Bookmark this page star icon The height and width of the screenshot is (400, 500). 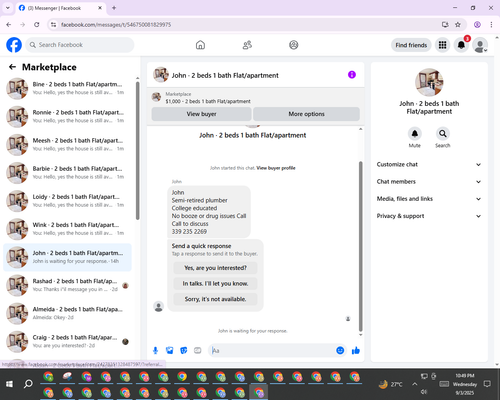pyautogui.click(x=458, y=25)
